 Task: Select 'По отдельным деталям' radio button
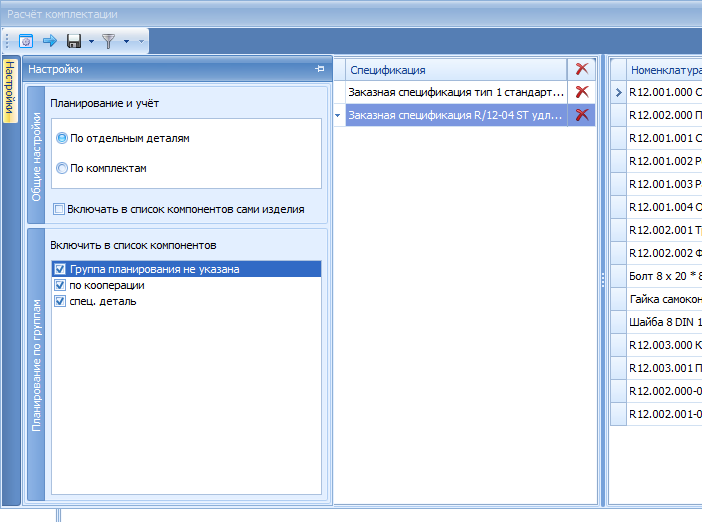[62, 138]
